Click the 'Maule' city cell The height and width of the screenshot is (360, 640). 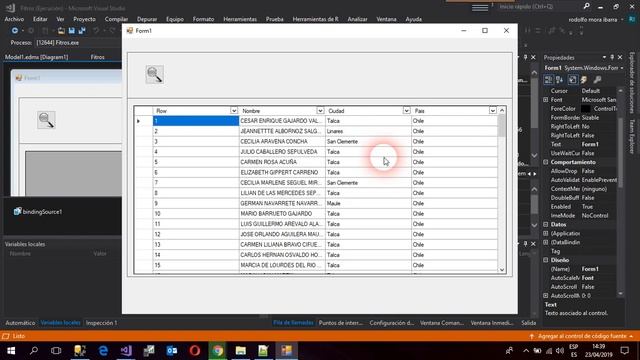pyautogui.click(x=368, y=203)
